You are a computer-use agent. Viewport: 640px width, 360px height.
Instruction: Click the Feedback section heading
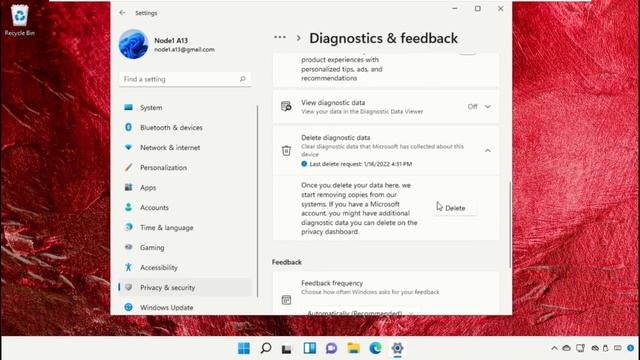click(287, 262)
